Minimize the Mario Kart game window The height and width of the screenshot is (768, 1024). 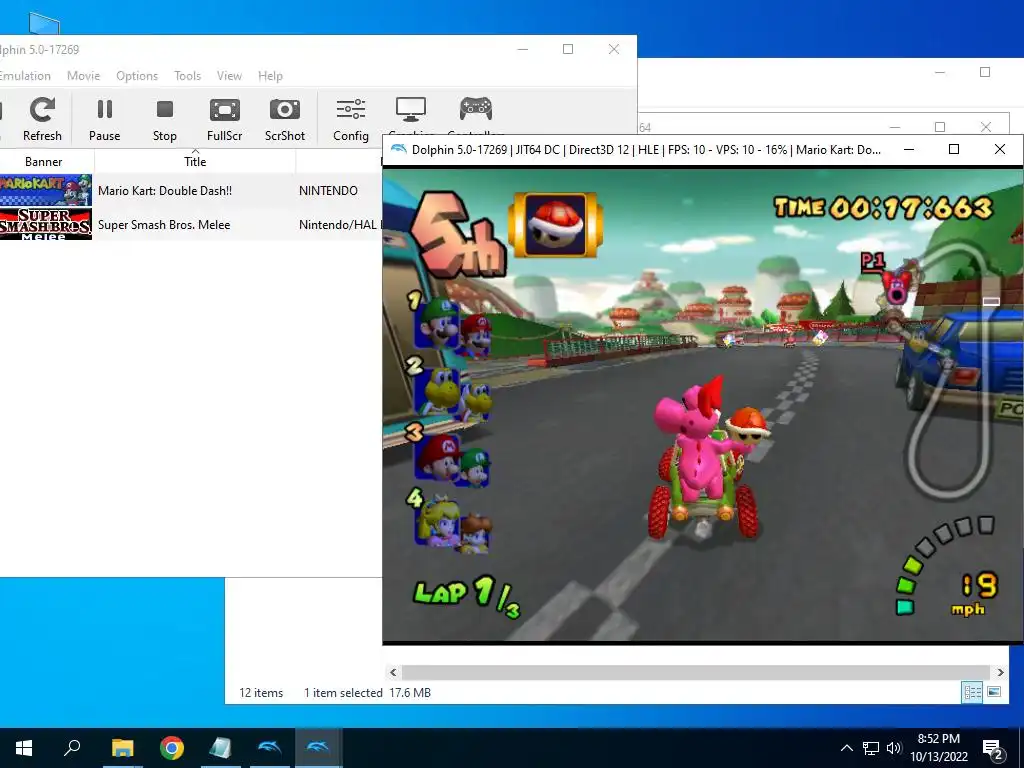click(x=908, y=150)
